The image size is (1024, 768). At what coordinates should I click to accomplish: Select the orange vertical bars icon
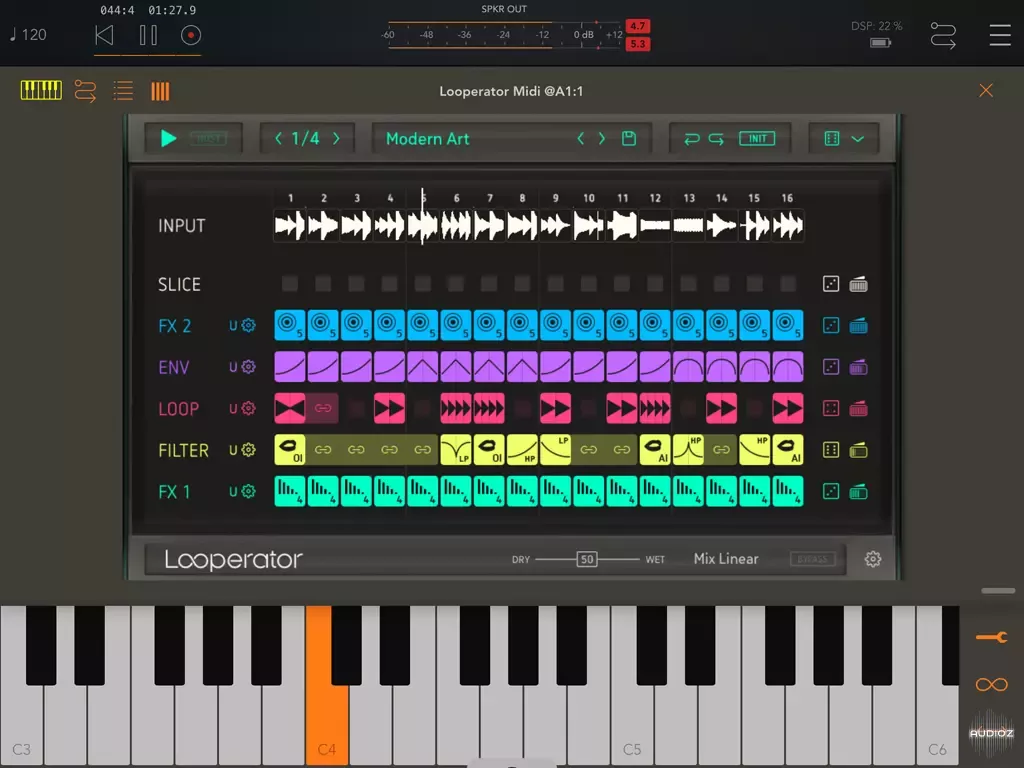(x=160, y=91)
